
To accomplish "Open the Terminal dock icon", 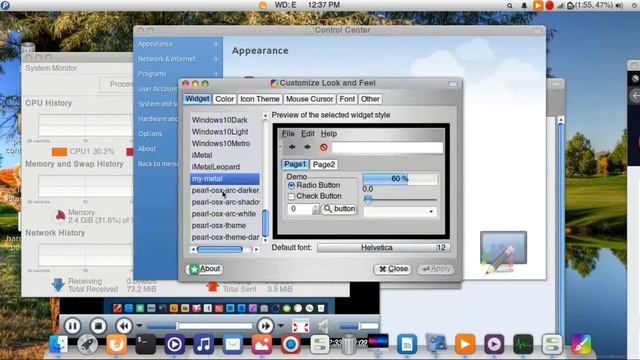I will pos(145,345).
